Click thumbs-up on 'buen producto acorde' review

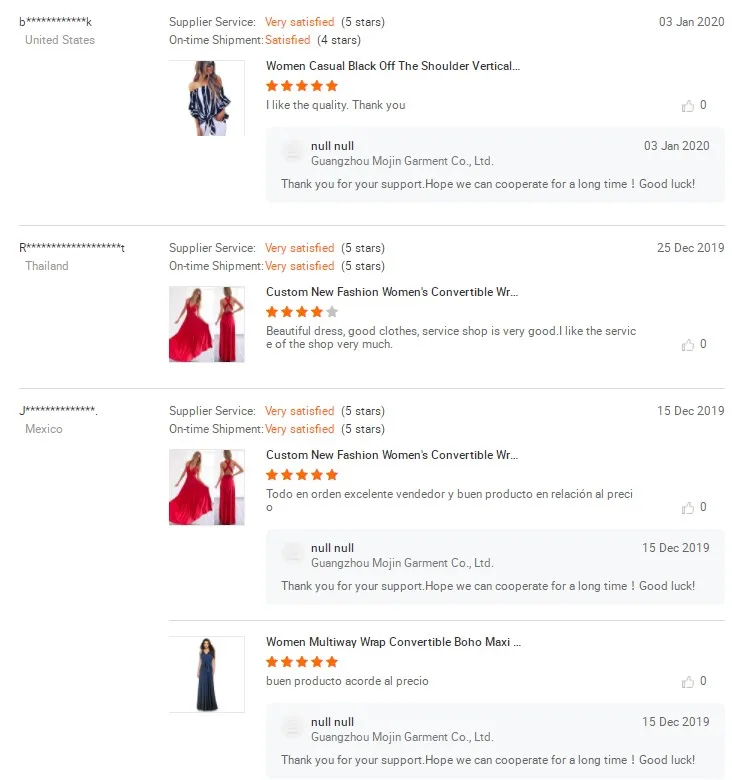tap(688, 682)
